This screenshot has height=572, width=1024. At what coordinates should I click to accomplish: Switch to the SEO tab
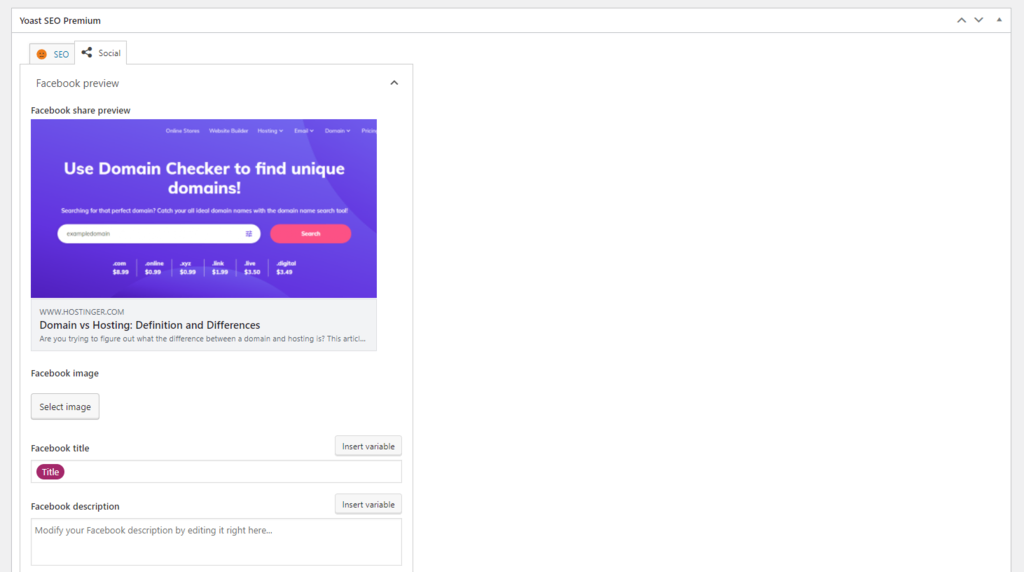pos(52,54)
